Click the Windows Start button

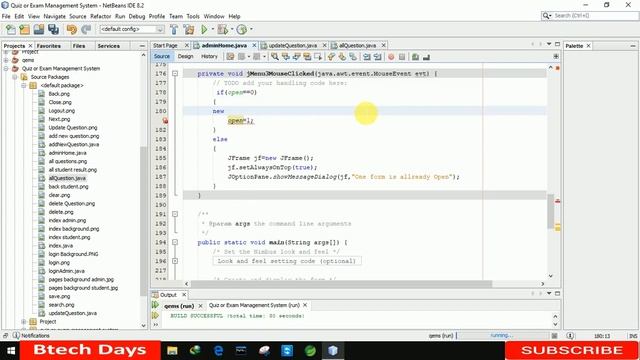tap(10, 351)
